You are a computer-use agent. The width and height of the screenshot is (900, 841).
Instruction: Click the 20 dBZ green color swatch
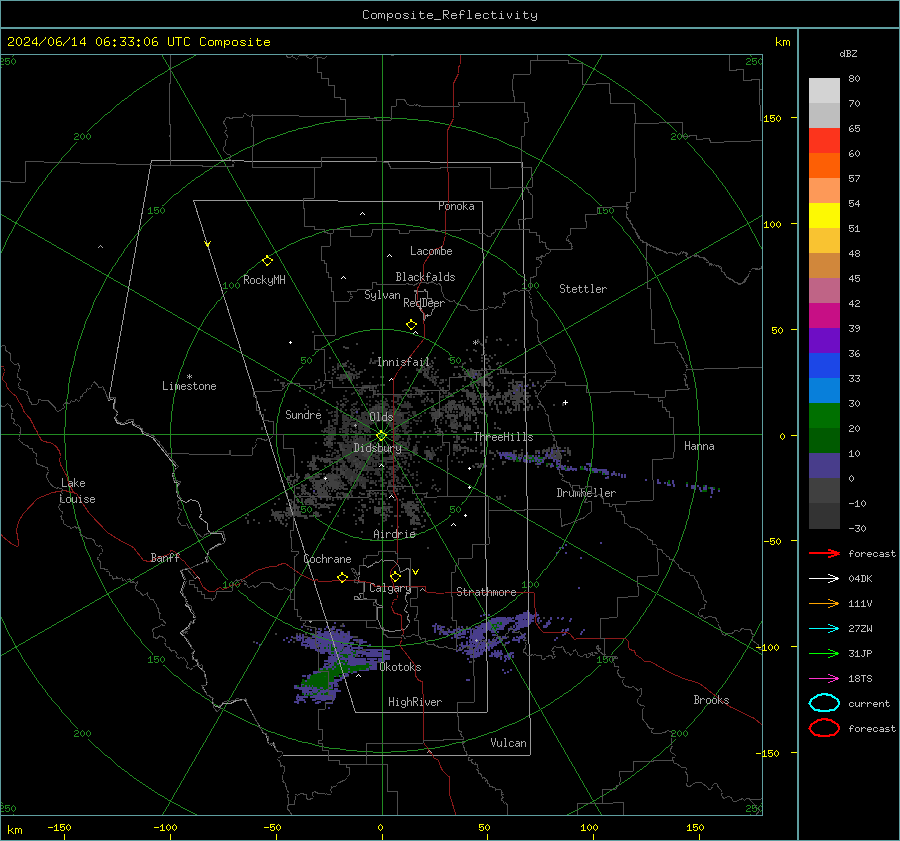click(x=824, y=416)
